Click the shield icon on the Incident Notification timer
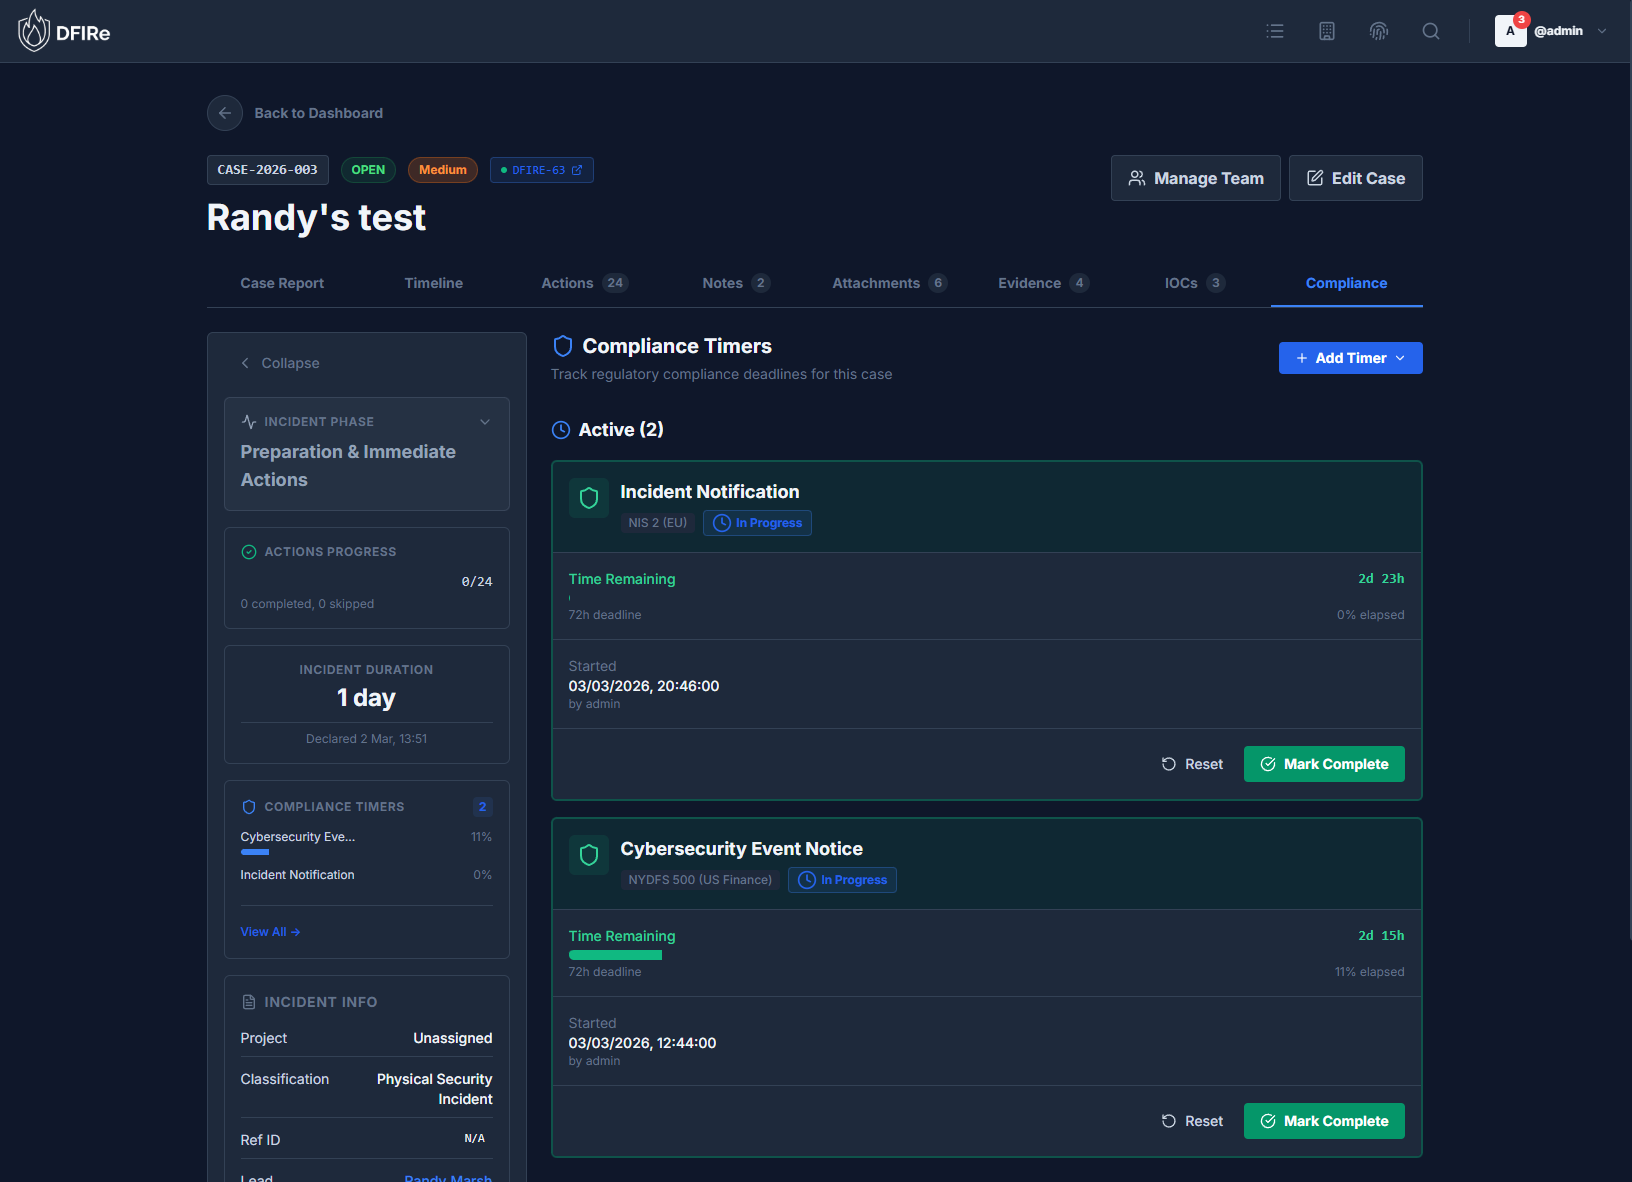 (589, 498)
